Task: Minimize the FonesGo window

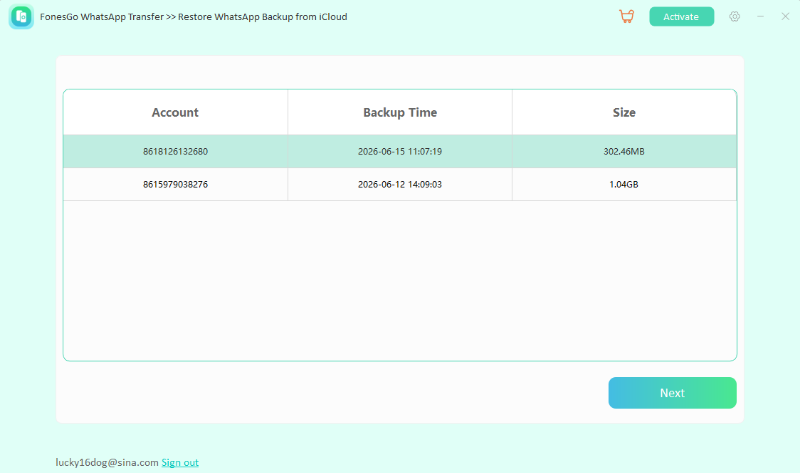Action: (760, 16)
